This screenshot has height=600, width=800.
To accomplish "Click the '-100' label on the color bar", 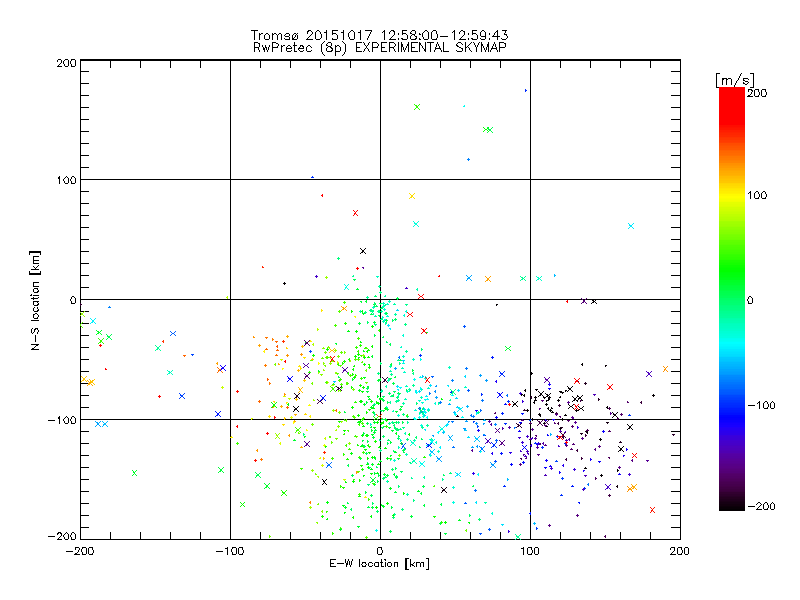I will (x=761, y=406).
